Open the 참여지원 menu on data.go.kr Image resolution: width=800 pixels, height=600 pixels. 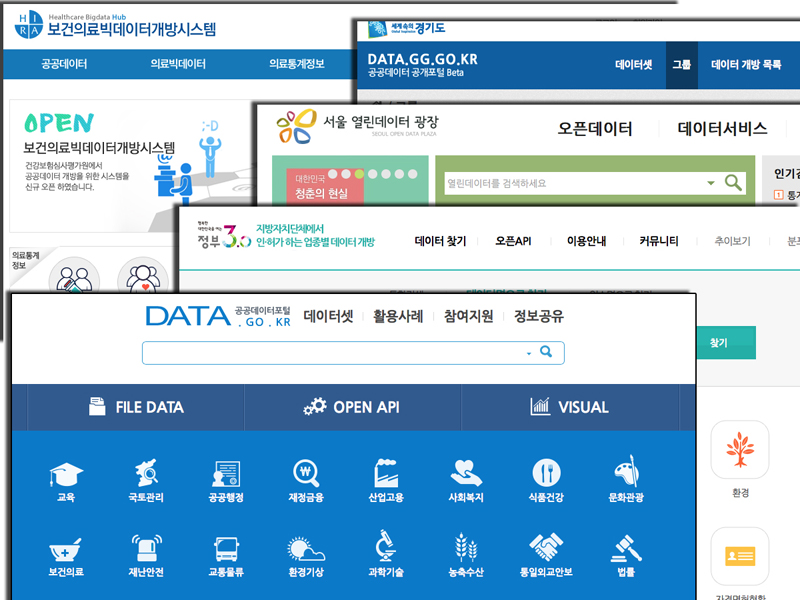tap(468, 316)
